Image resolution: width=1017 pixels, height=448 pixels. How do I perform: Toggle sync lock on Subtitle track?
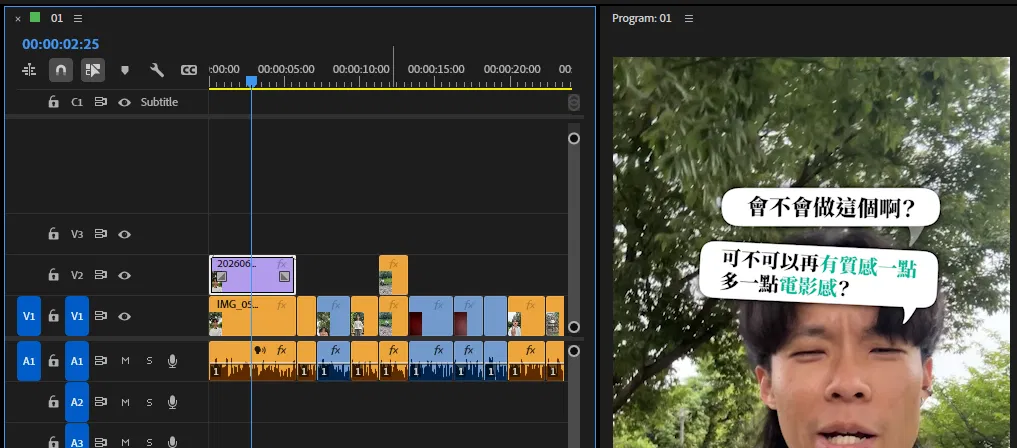[101, 102]
